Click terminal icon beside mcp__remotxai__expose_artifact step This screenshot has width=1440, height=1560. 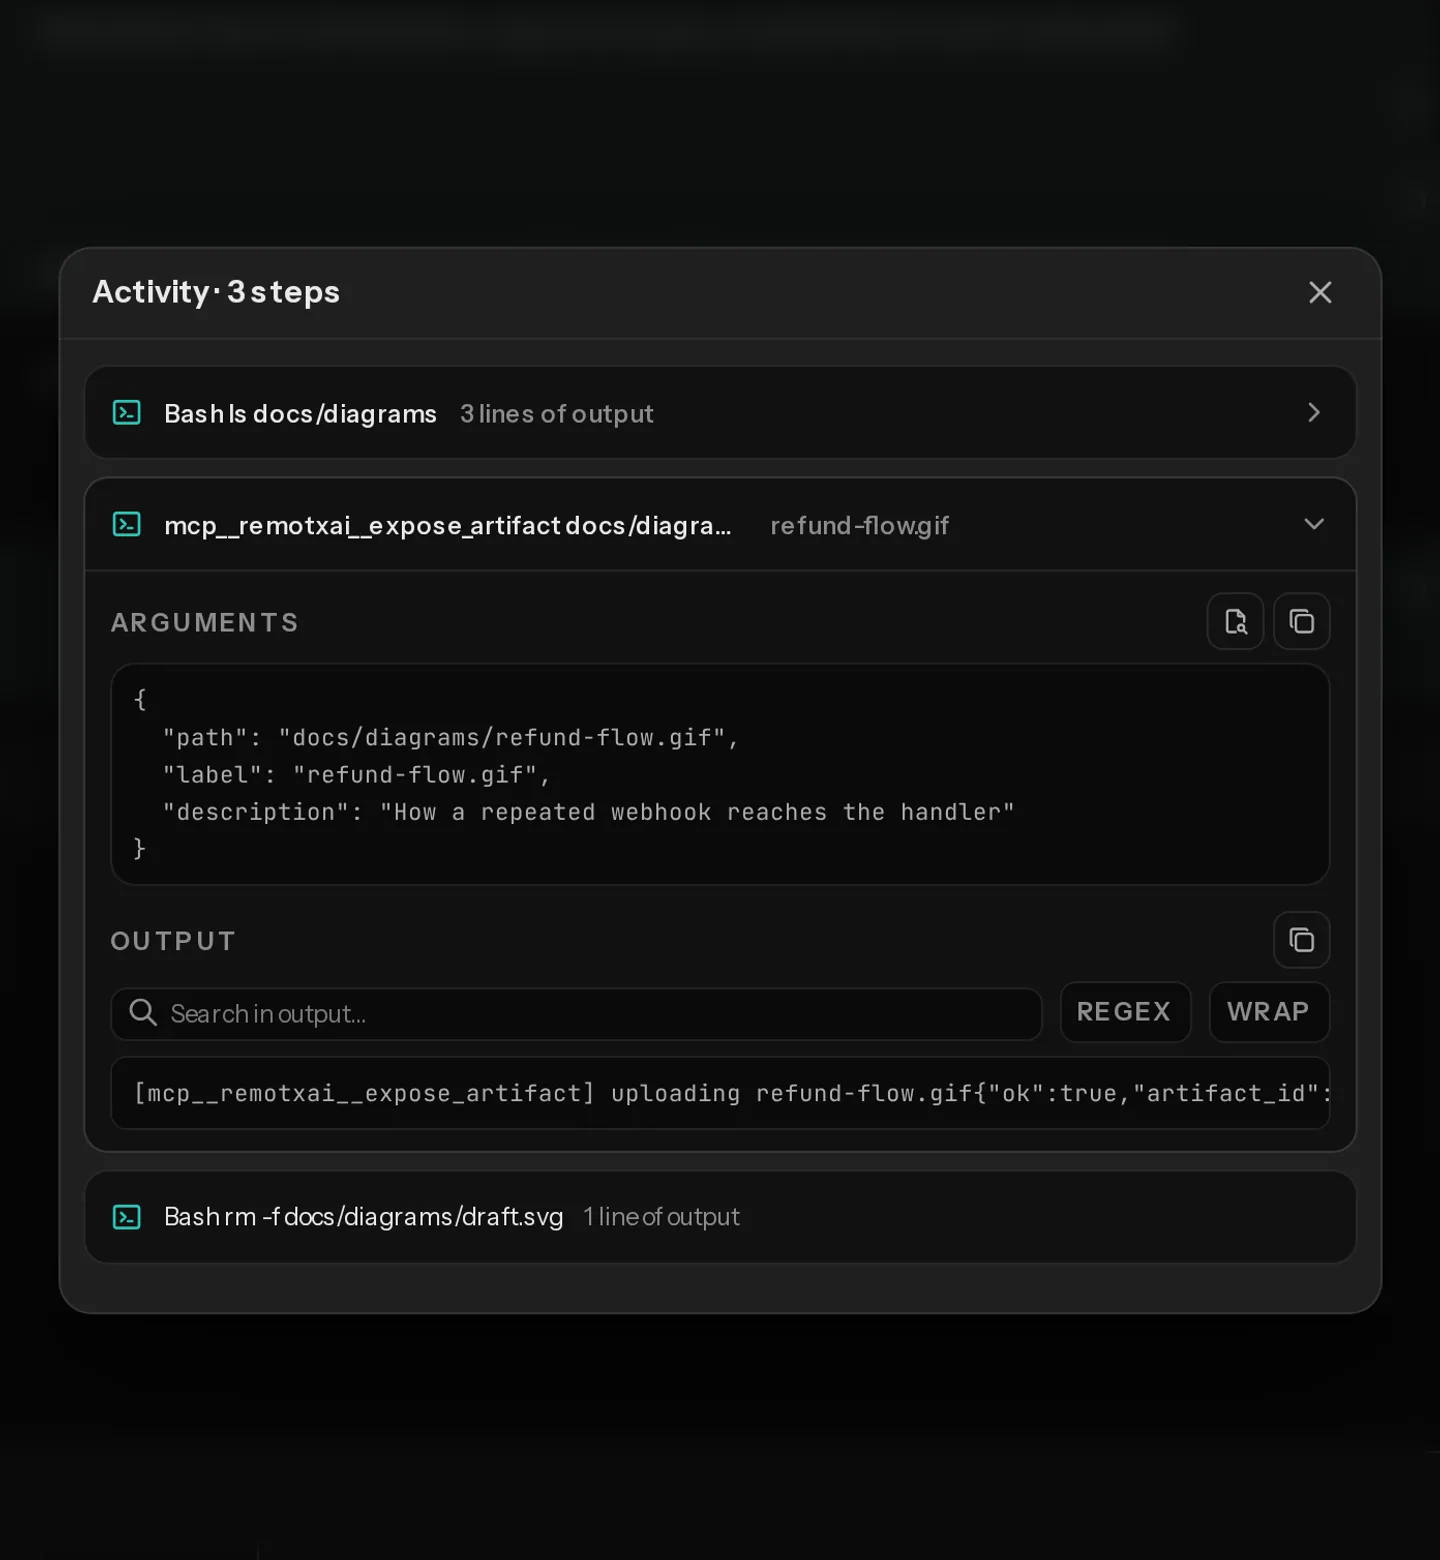(x=127, y=525)
